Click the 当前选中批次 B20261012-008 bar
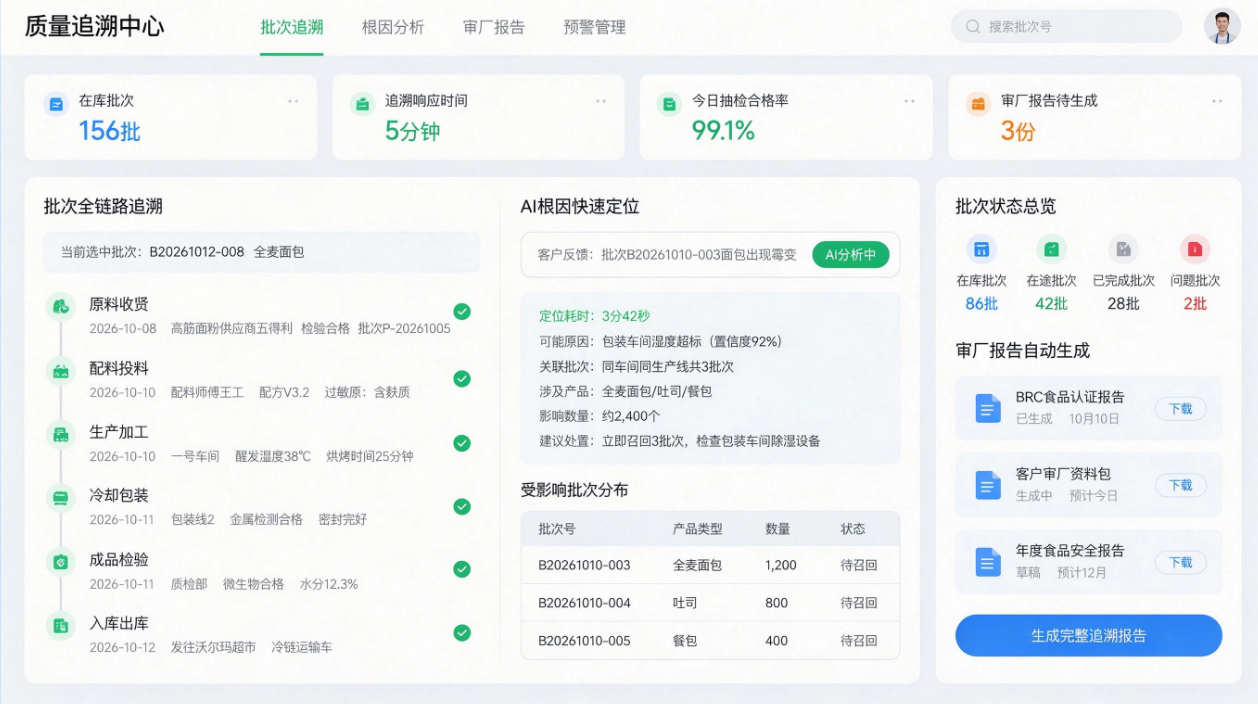Image resolution: width=1258 pixels, height=704 pixels. pos(262,252)
